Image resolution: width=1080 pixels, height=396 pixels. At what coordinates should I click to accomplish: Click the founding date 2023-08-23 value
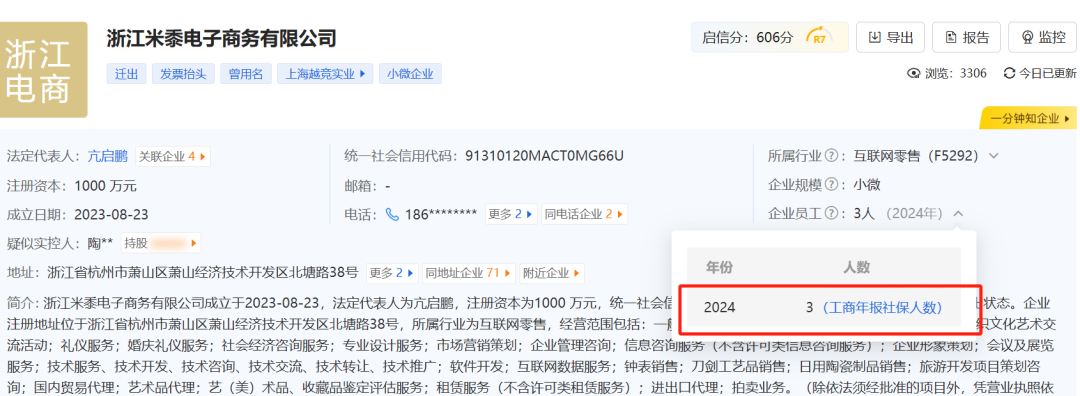[x=111, y=214]
